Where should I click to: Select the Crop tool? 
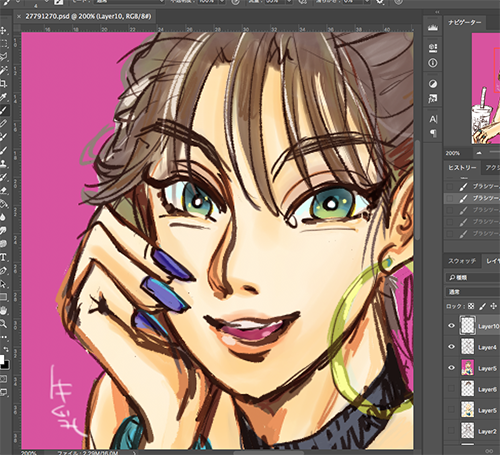click(x=4, y=83)
